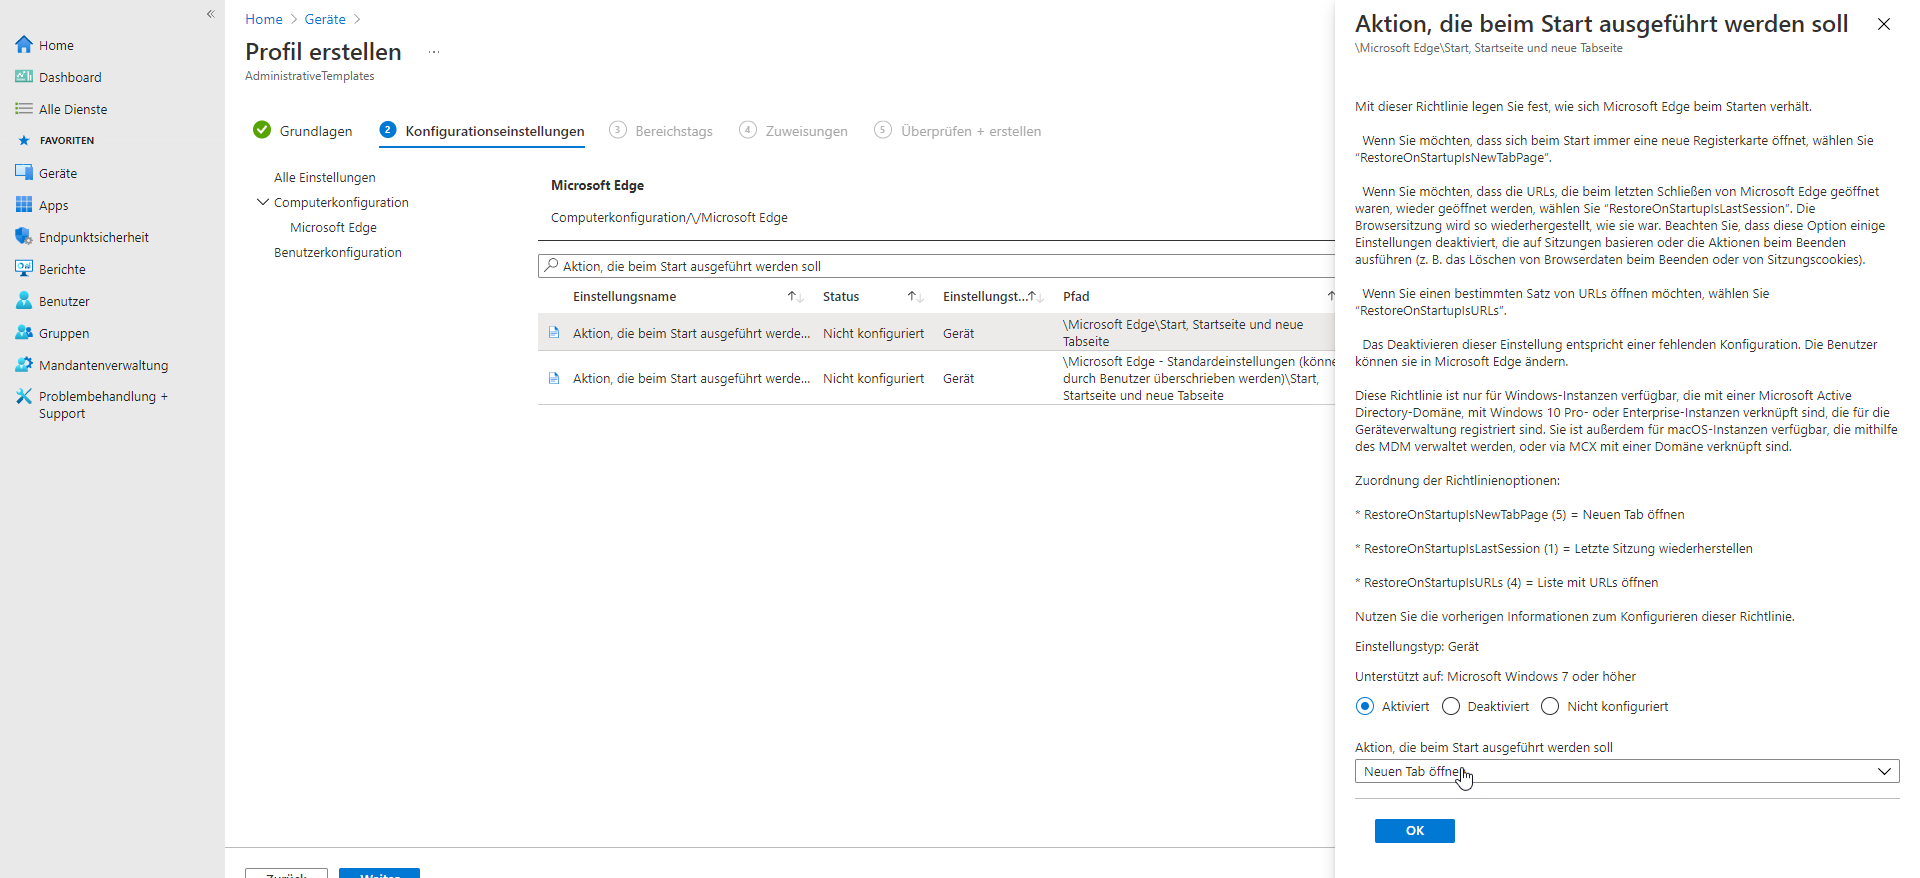Open the Problembehandlung + Support tools icon
Screen dimensions: 1920x878
24,397
